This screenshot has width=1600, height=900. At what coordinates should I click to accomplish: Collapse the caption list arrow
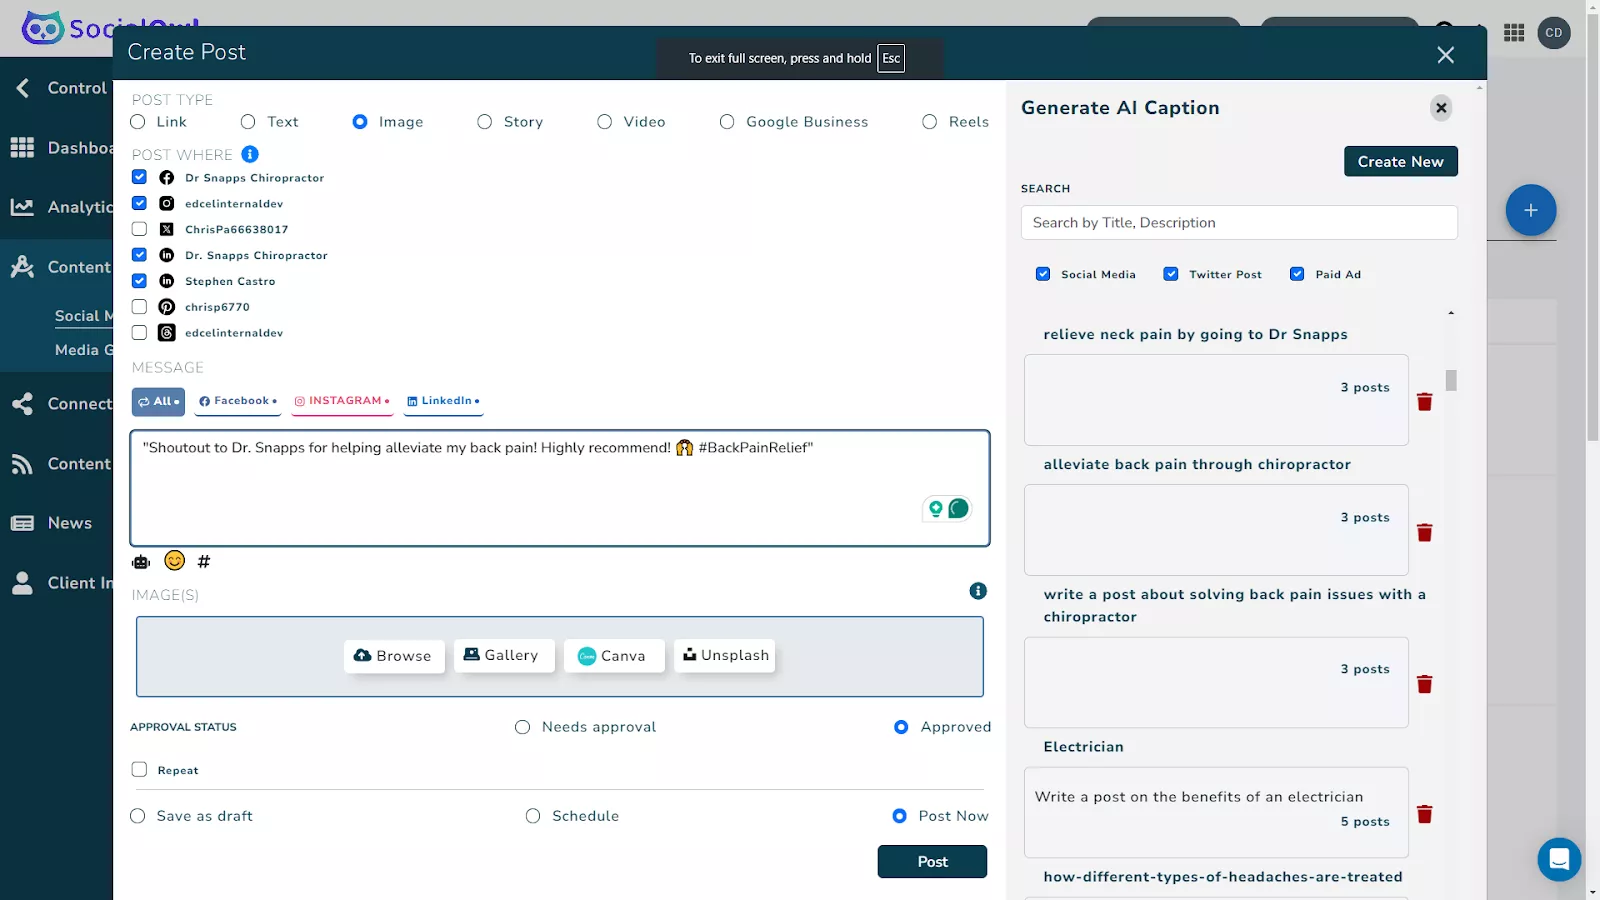coord(1451,314)
